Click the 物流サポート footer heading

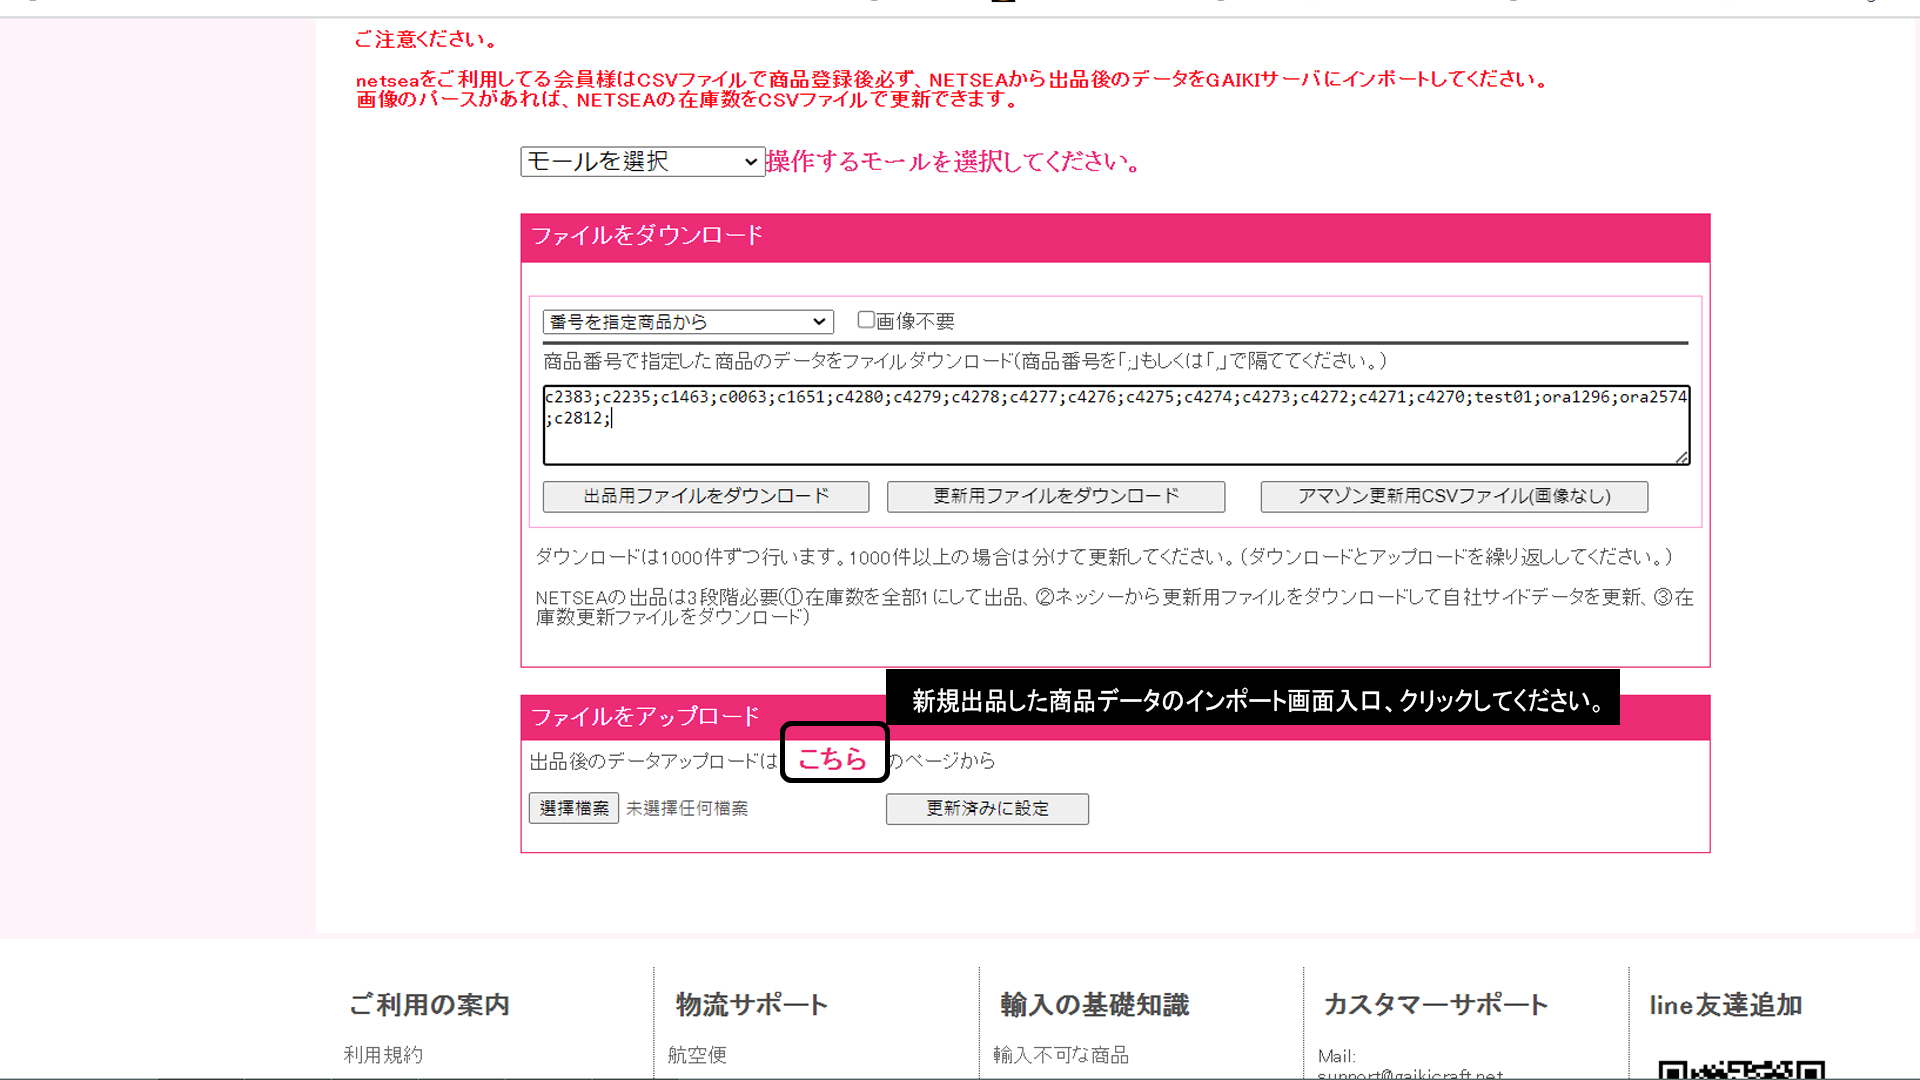(752, 1005)
